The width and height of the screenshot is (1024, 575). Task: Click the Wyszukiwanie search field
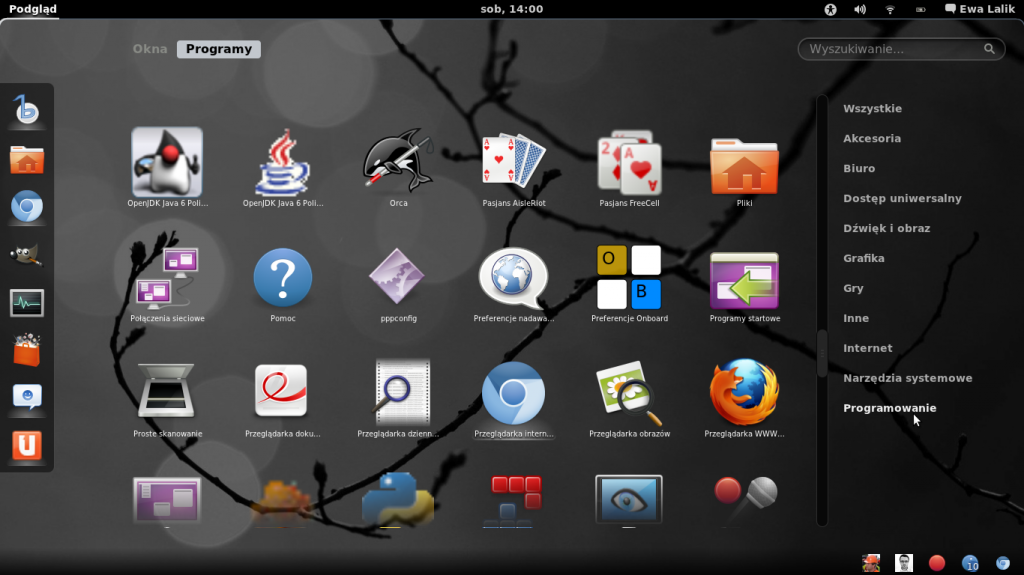[901, 49]
